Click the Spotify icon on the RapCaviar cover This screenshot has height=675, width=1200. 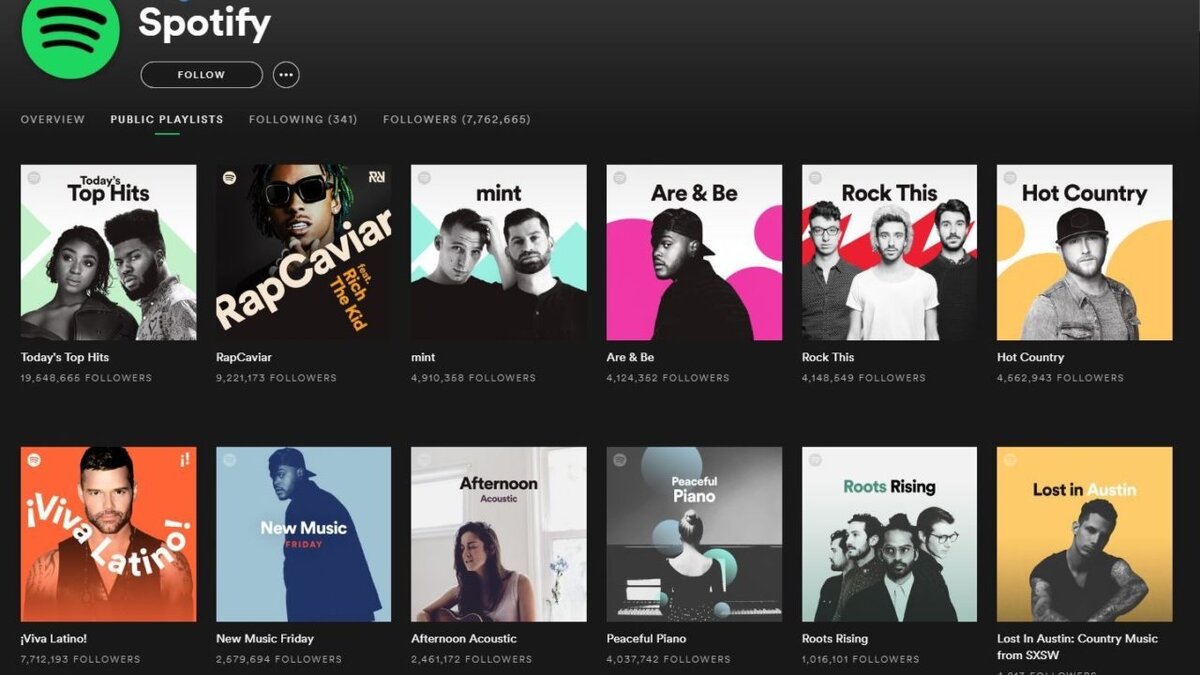tap(227, 180)
